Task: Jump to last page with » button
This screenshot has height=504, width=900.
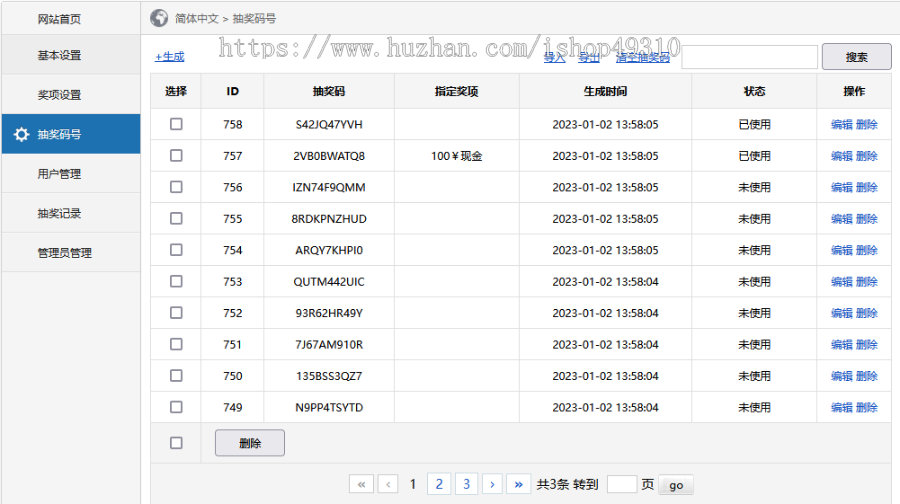Action: 518,484
